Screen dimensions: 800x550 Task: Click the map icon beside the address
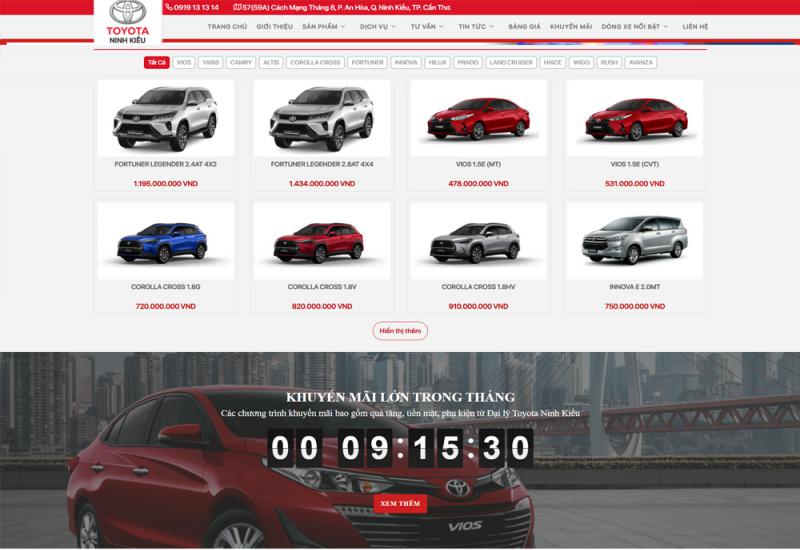pyautogui.click(x=236, y=7)
